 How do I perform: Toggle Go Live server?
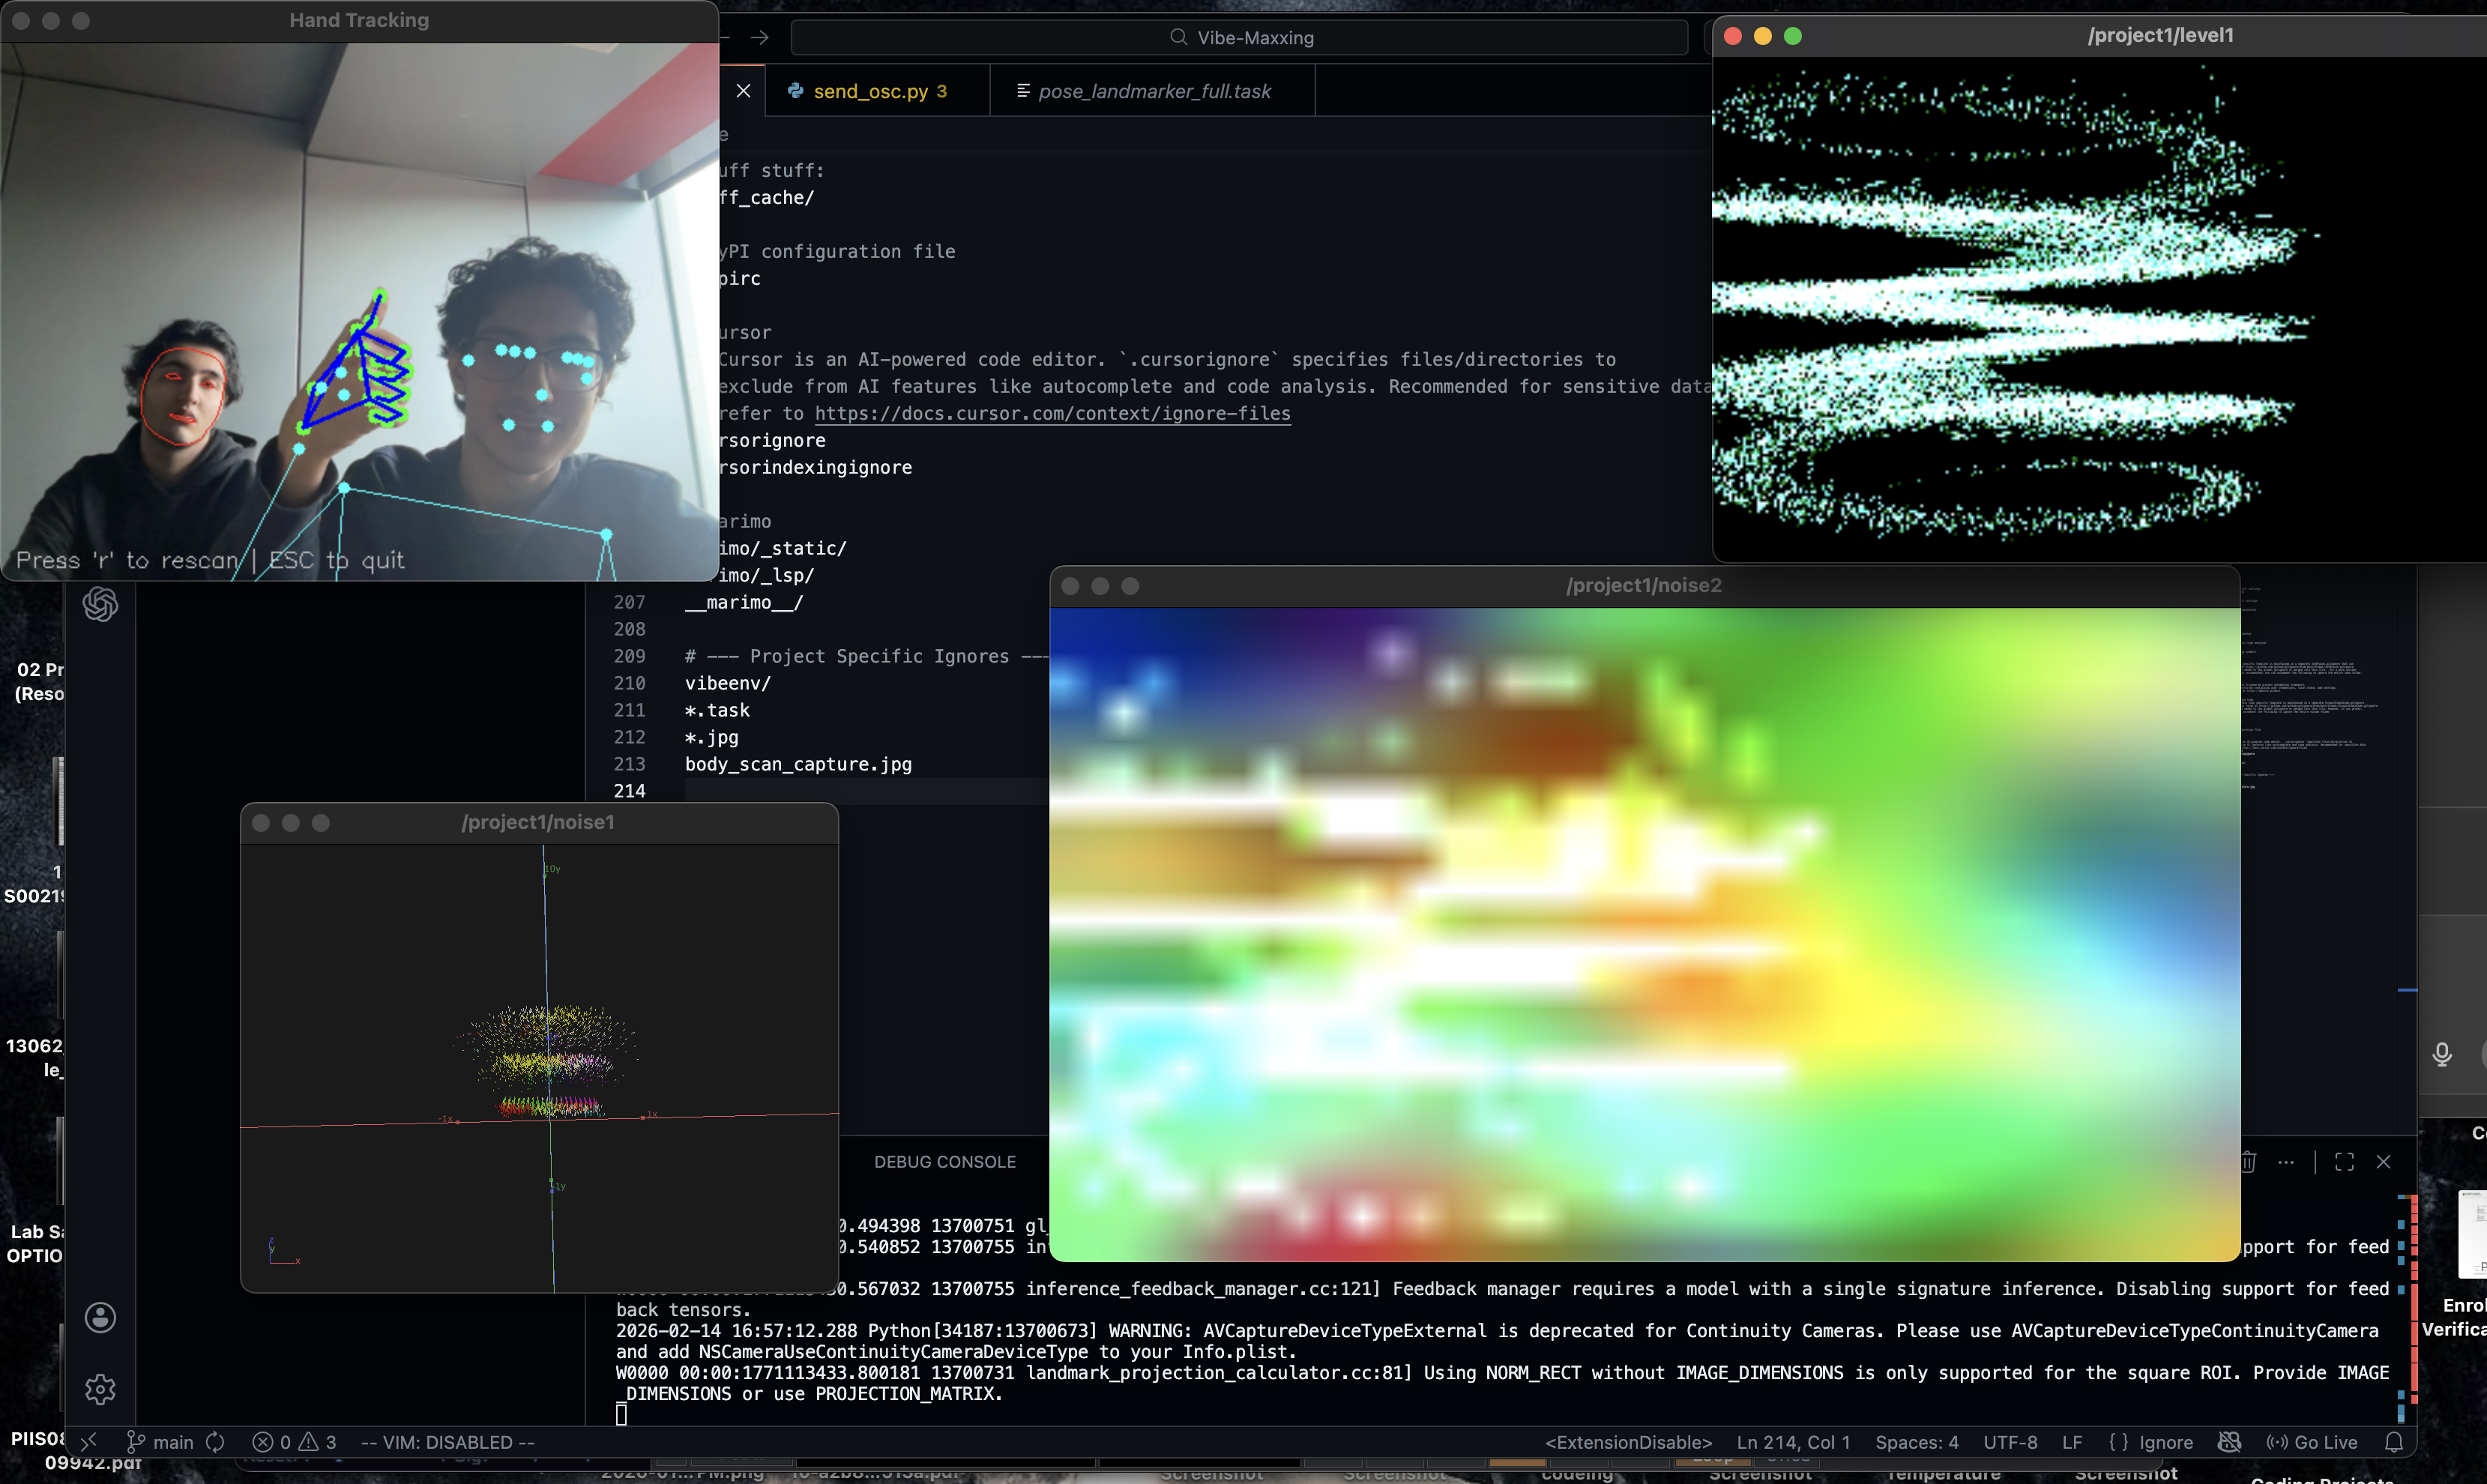[2312, 1442]
